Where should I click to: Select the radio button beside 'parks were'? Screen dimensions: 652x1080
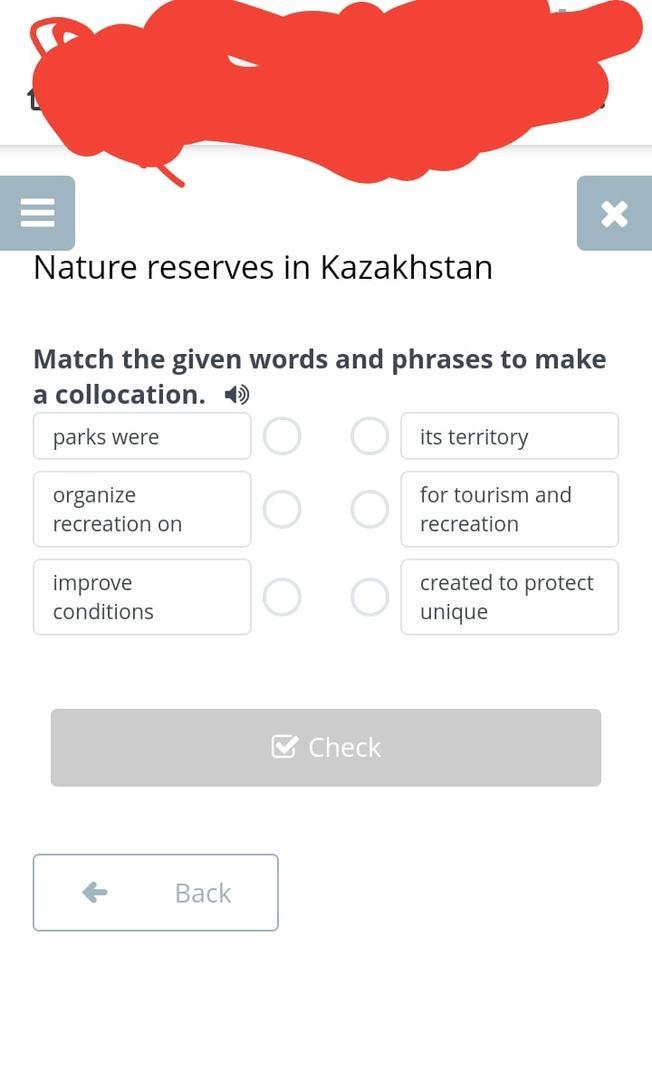pyautogui.click(x=282, y=436)
